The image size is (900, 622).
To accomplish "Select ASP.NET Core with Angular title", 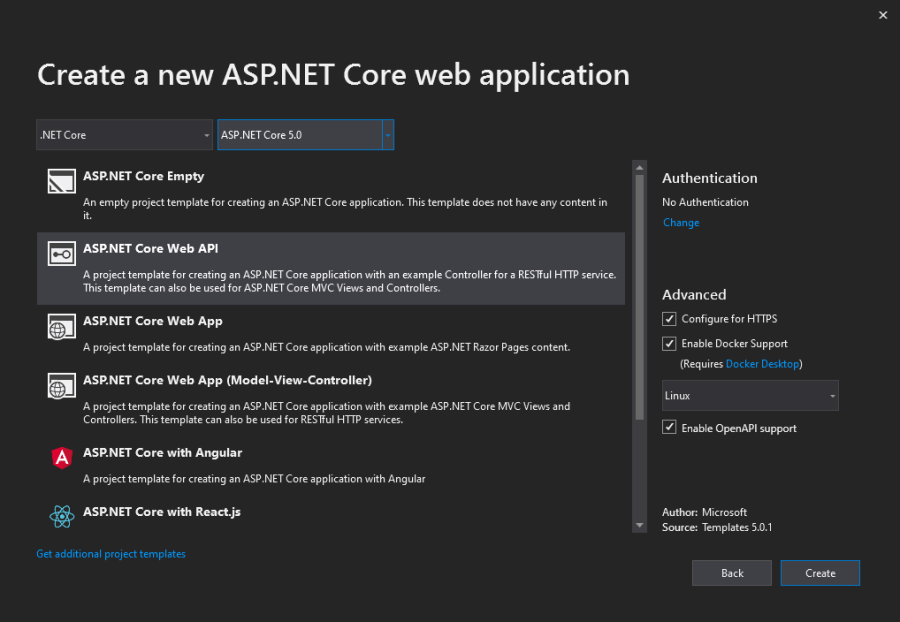I will pos(162,453).
